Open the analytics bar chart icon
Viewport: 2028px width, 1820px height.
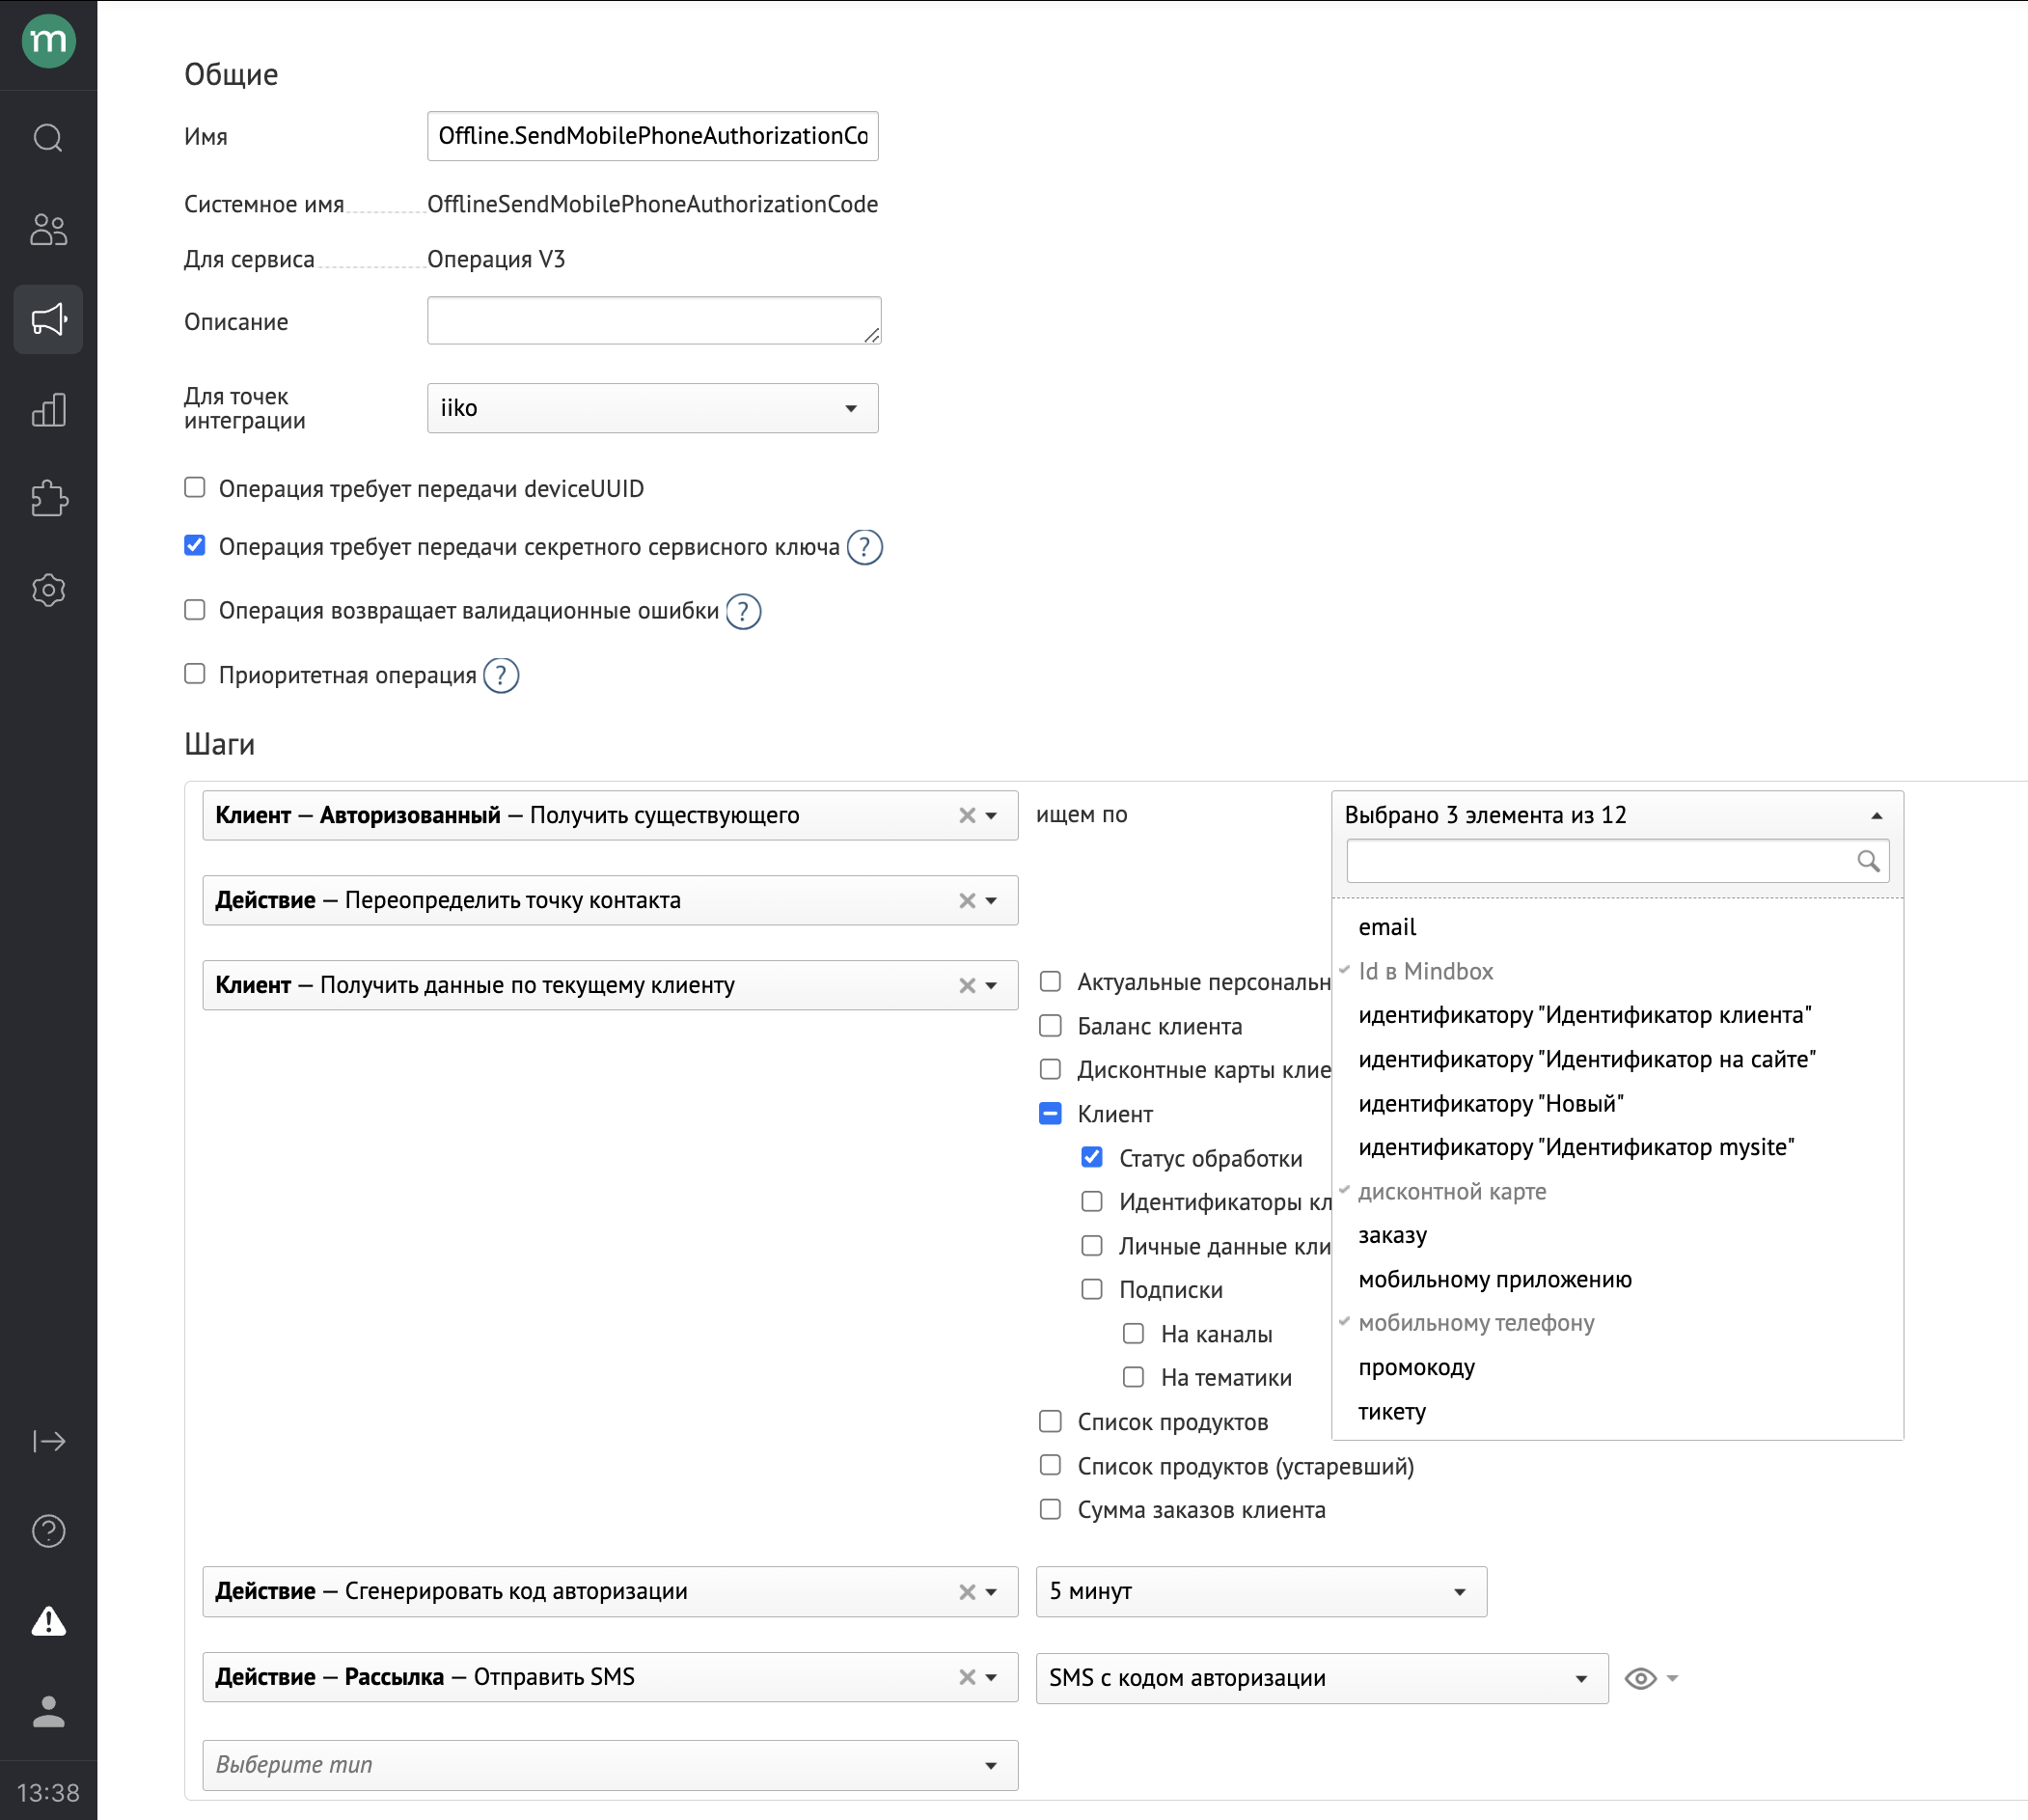[x=48, y=409]
